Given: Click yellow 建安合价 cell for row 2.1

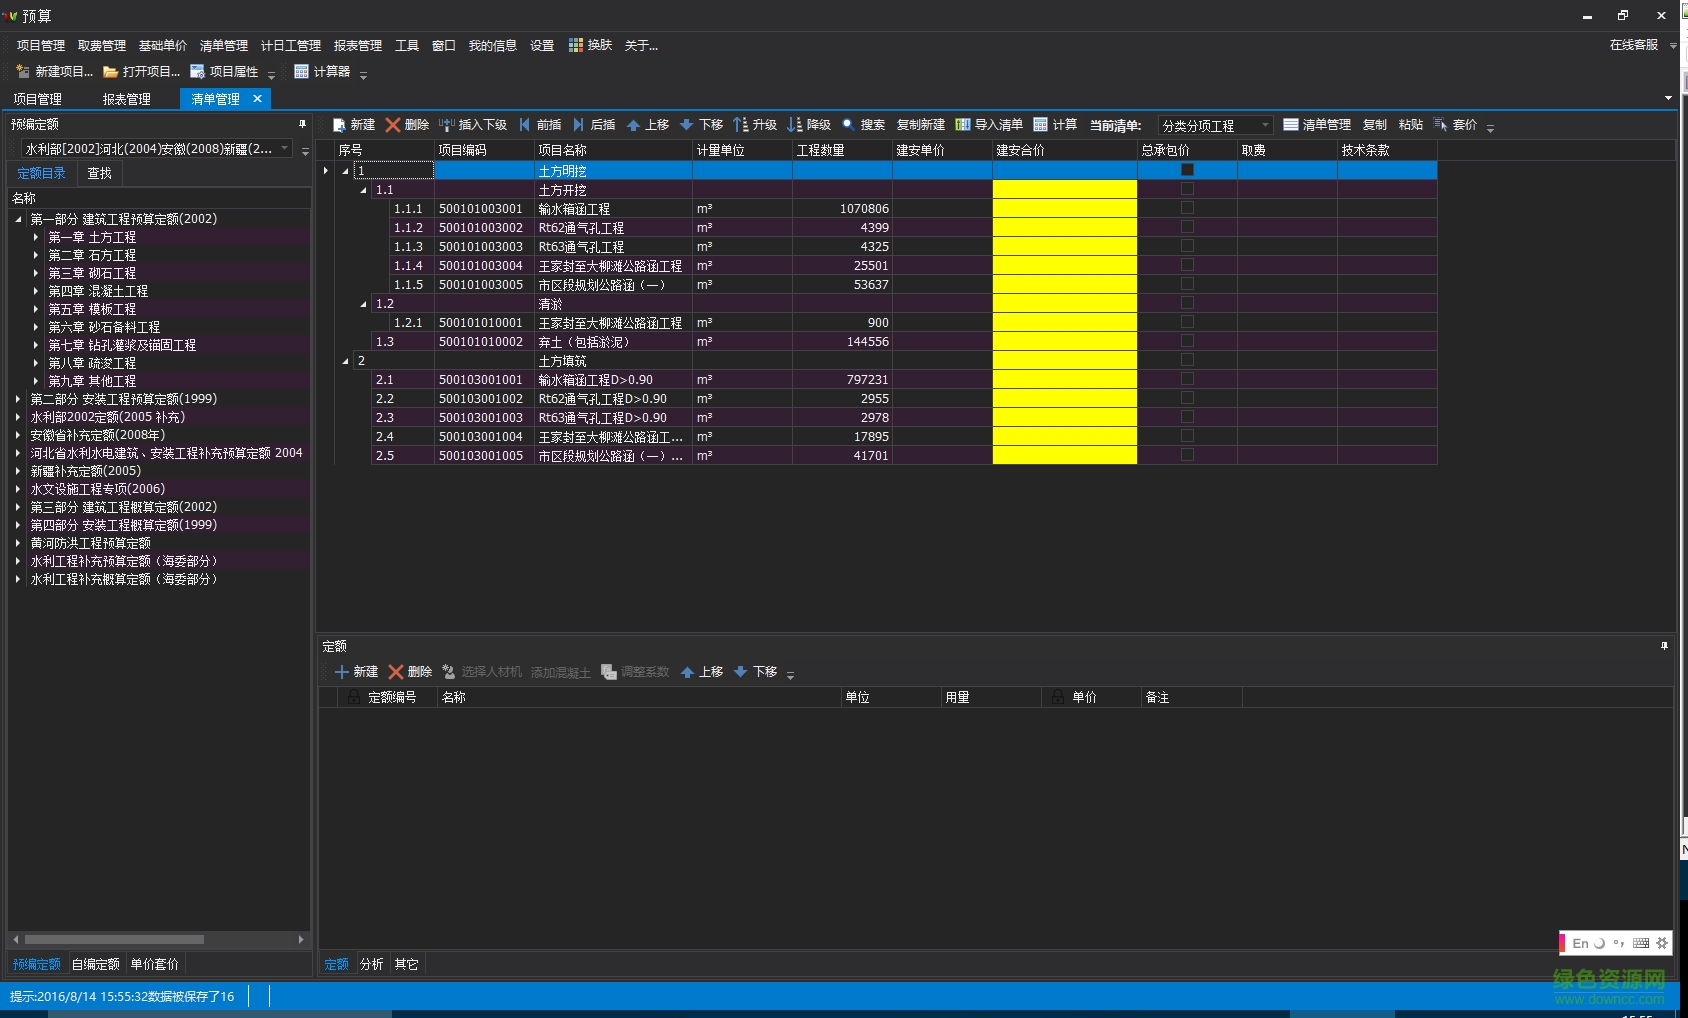Looking at the screenshot, I should [x=1064, y=380].
